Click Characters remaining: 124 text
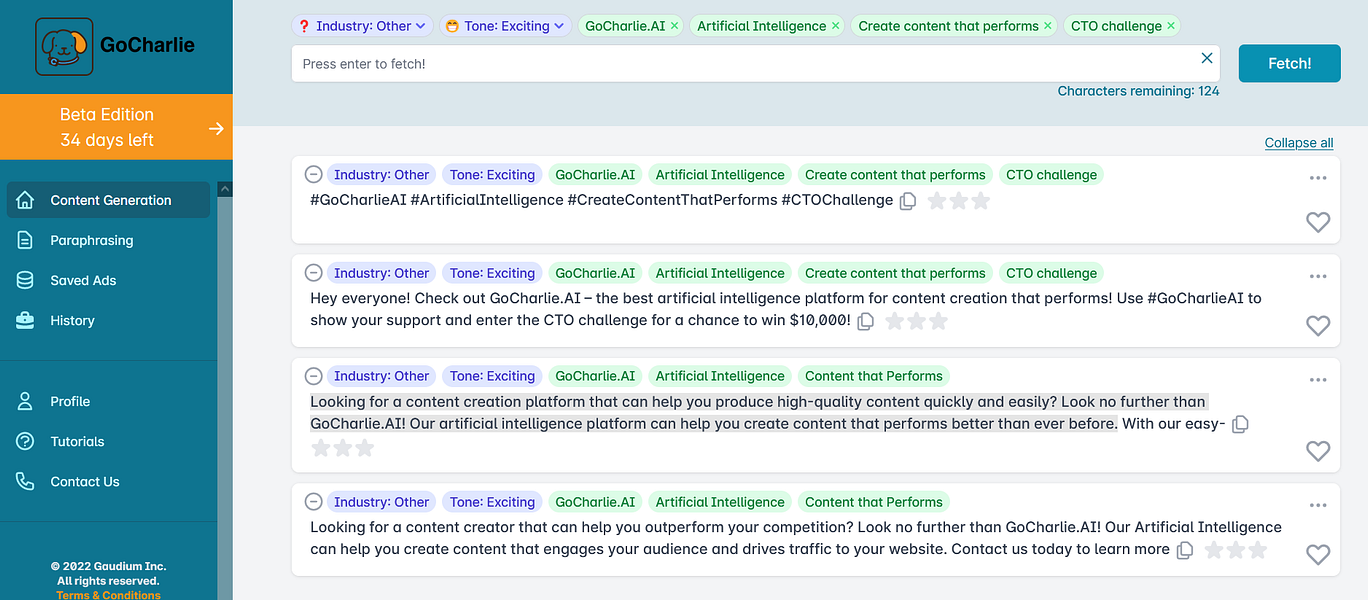This screenshot has height=600, width=1368. pos(1138,91)
